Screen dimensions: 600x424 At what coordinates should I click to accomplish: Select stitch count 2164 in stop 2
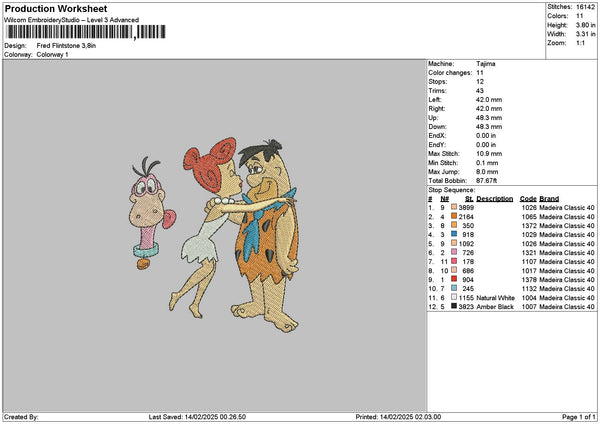tap(466, 217)
